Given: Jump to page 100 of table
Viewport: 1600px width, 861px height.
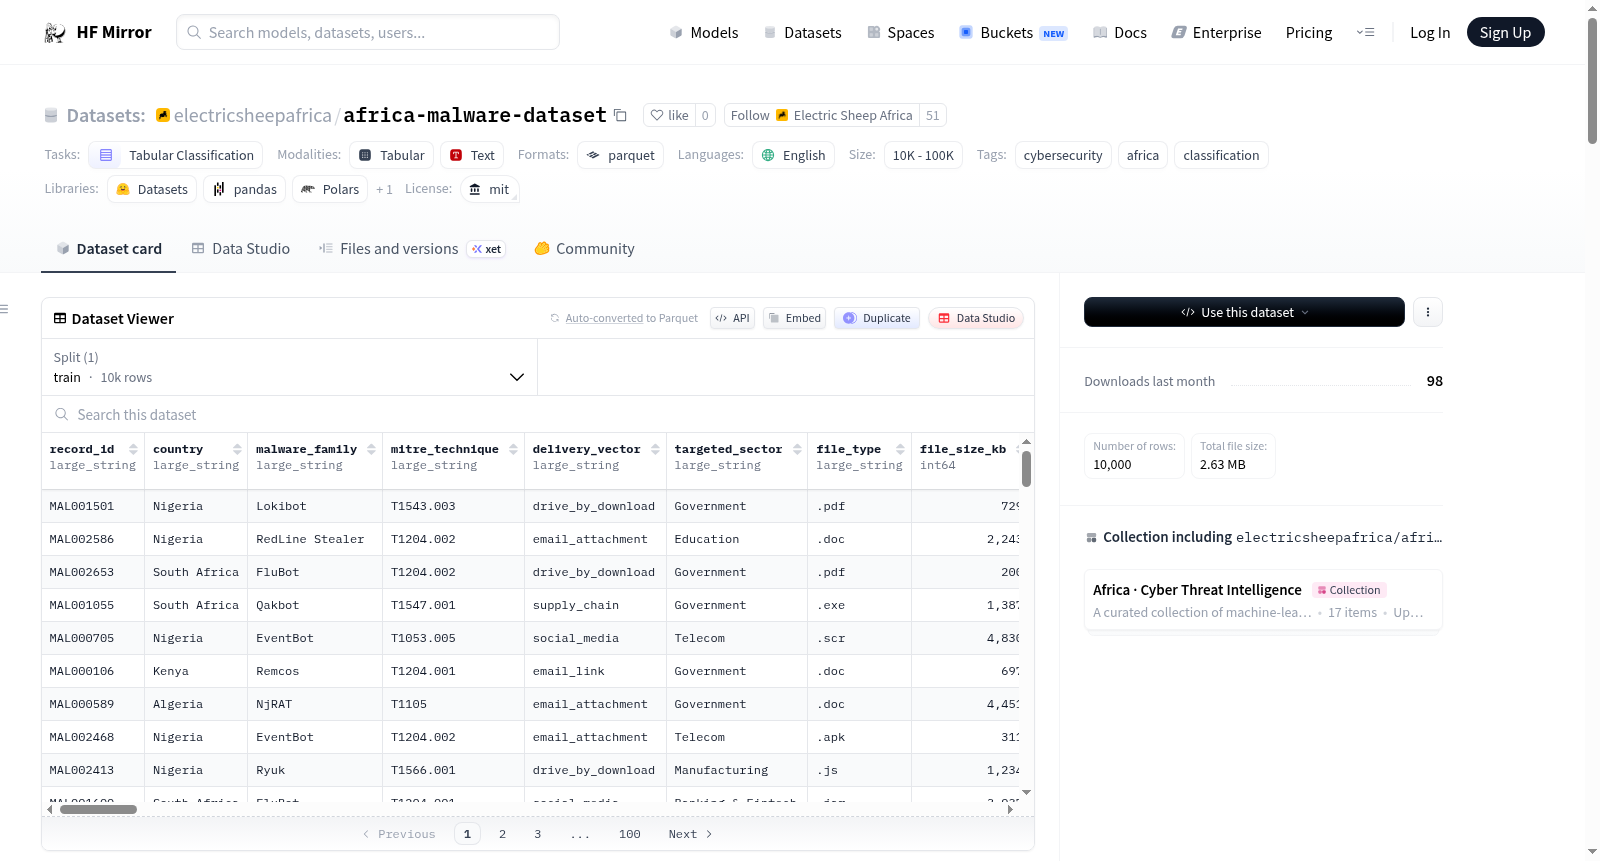Looking at the screenshot, I should (629, 834).
